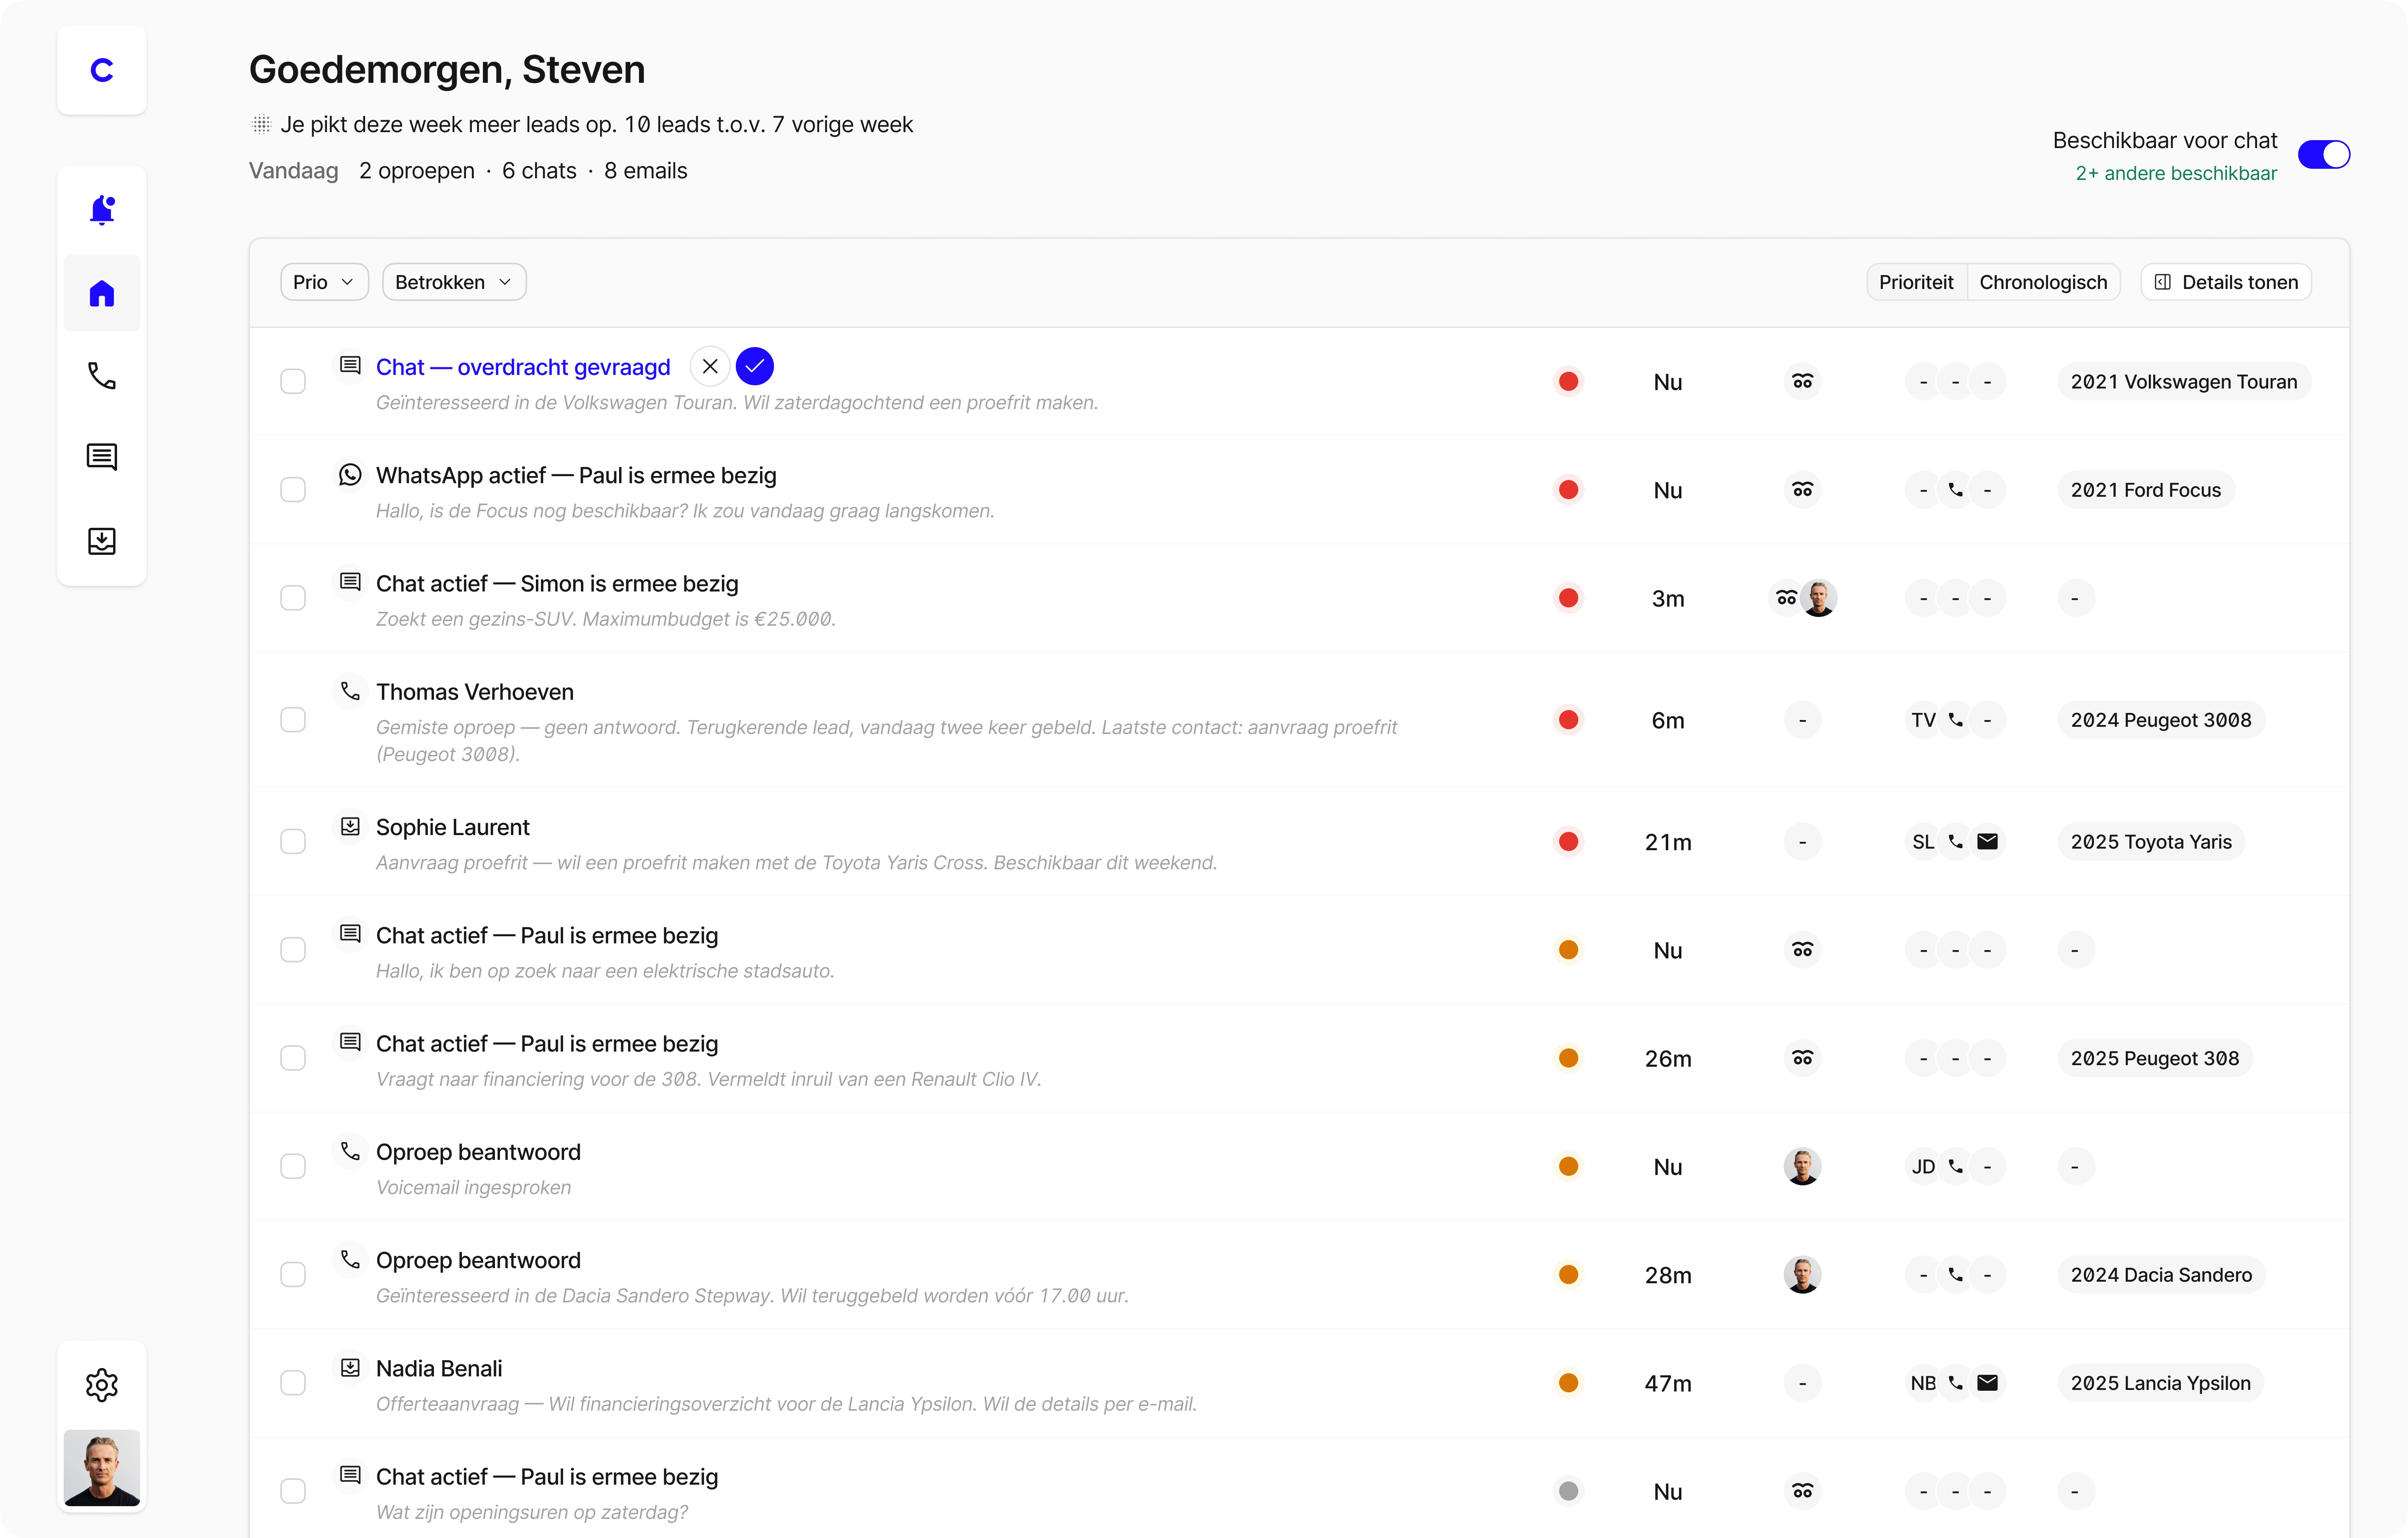Open the notifications bell in sidebar
The height and width of the screenshot is (1538, 2408).
(x=102, y=210)
